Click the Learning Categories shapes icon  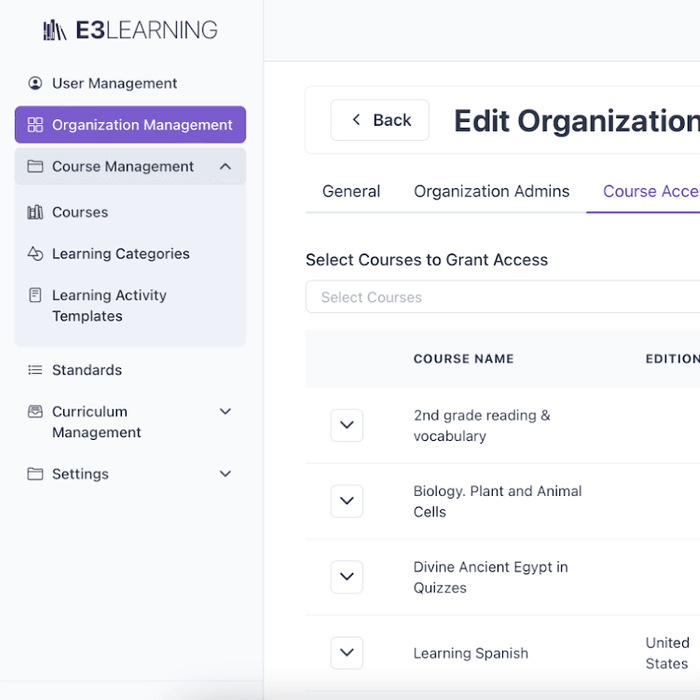click(x=35, y=254)
